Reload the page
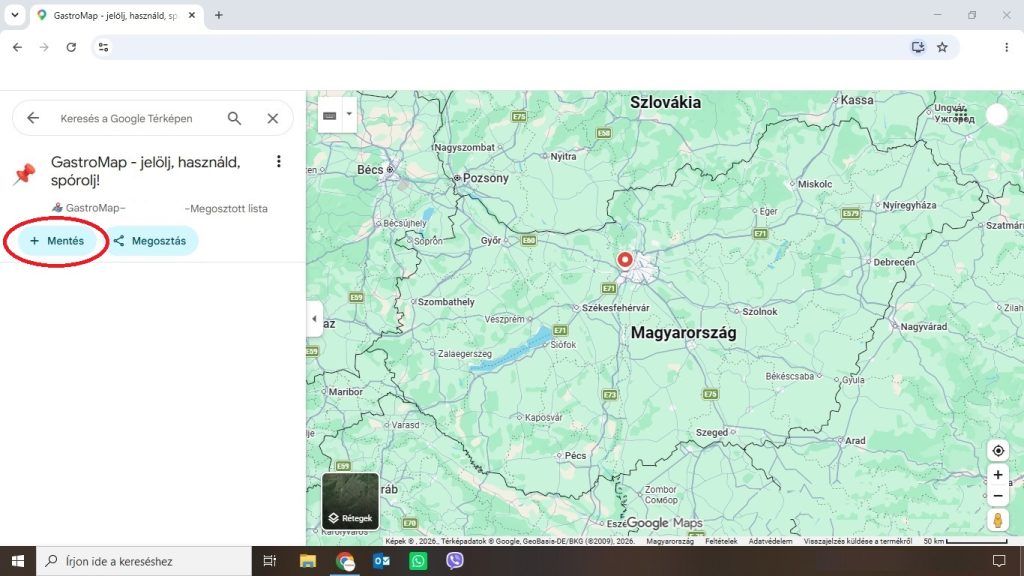This screenshot has width=1024, height=576. 71,47
